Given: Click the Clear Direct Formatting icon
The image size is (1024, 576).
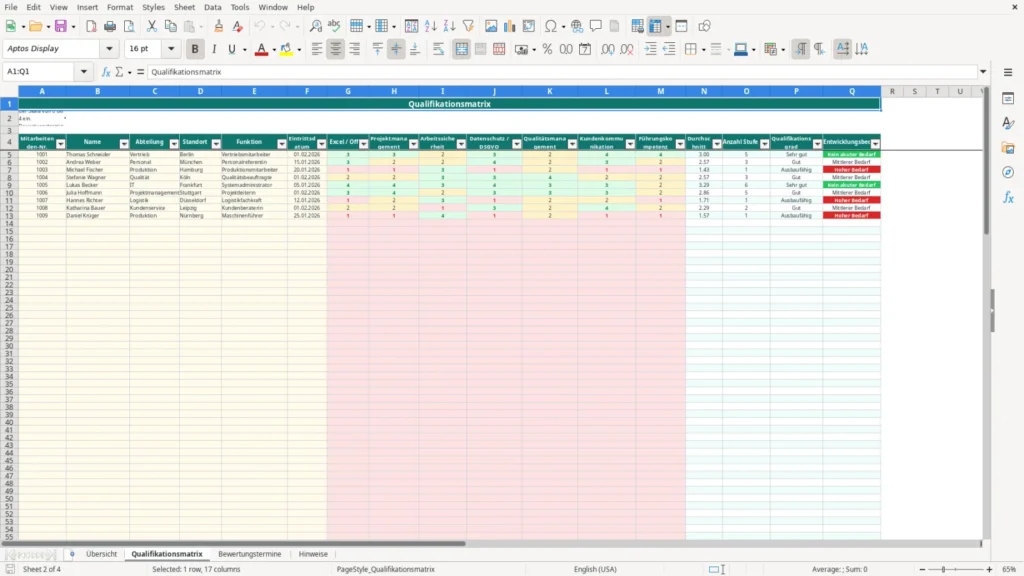Looking at the screenshot, I should point(238,26).
